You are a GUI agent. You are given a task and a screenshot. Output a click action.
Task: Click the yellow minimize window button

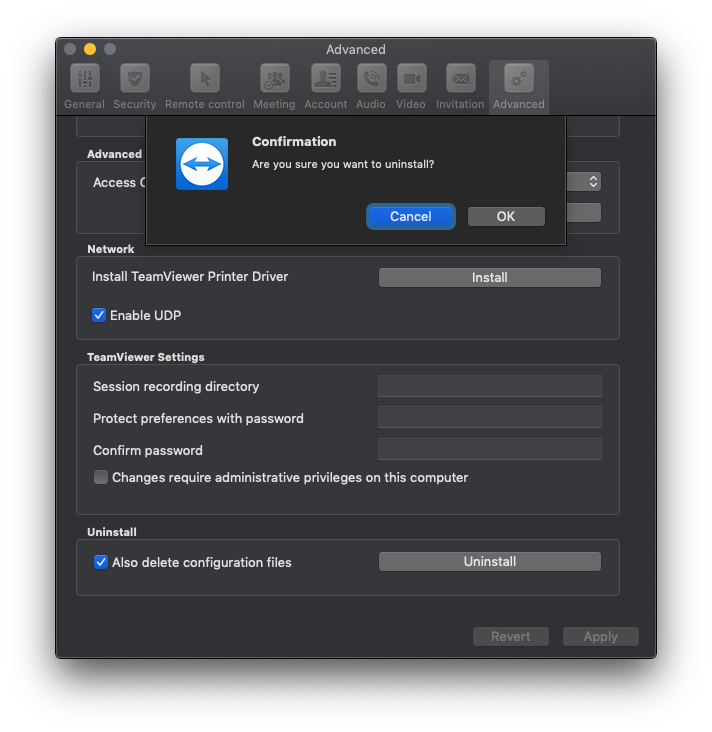click(90, 49)
